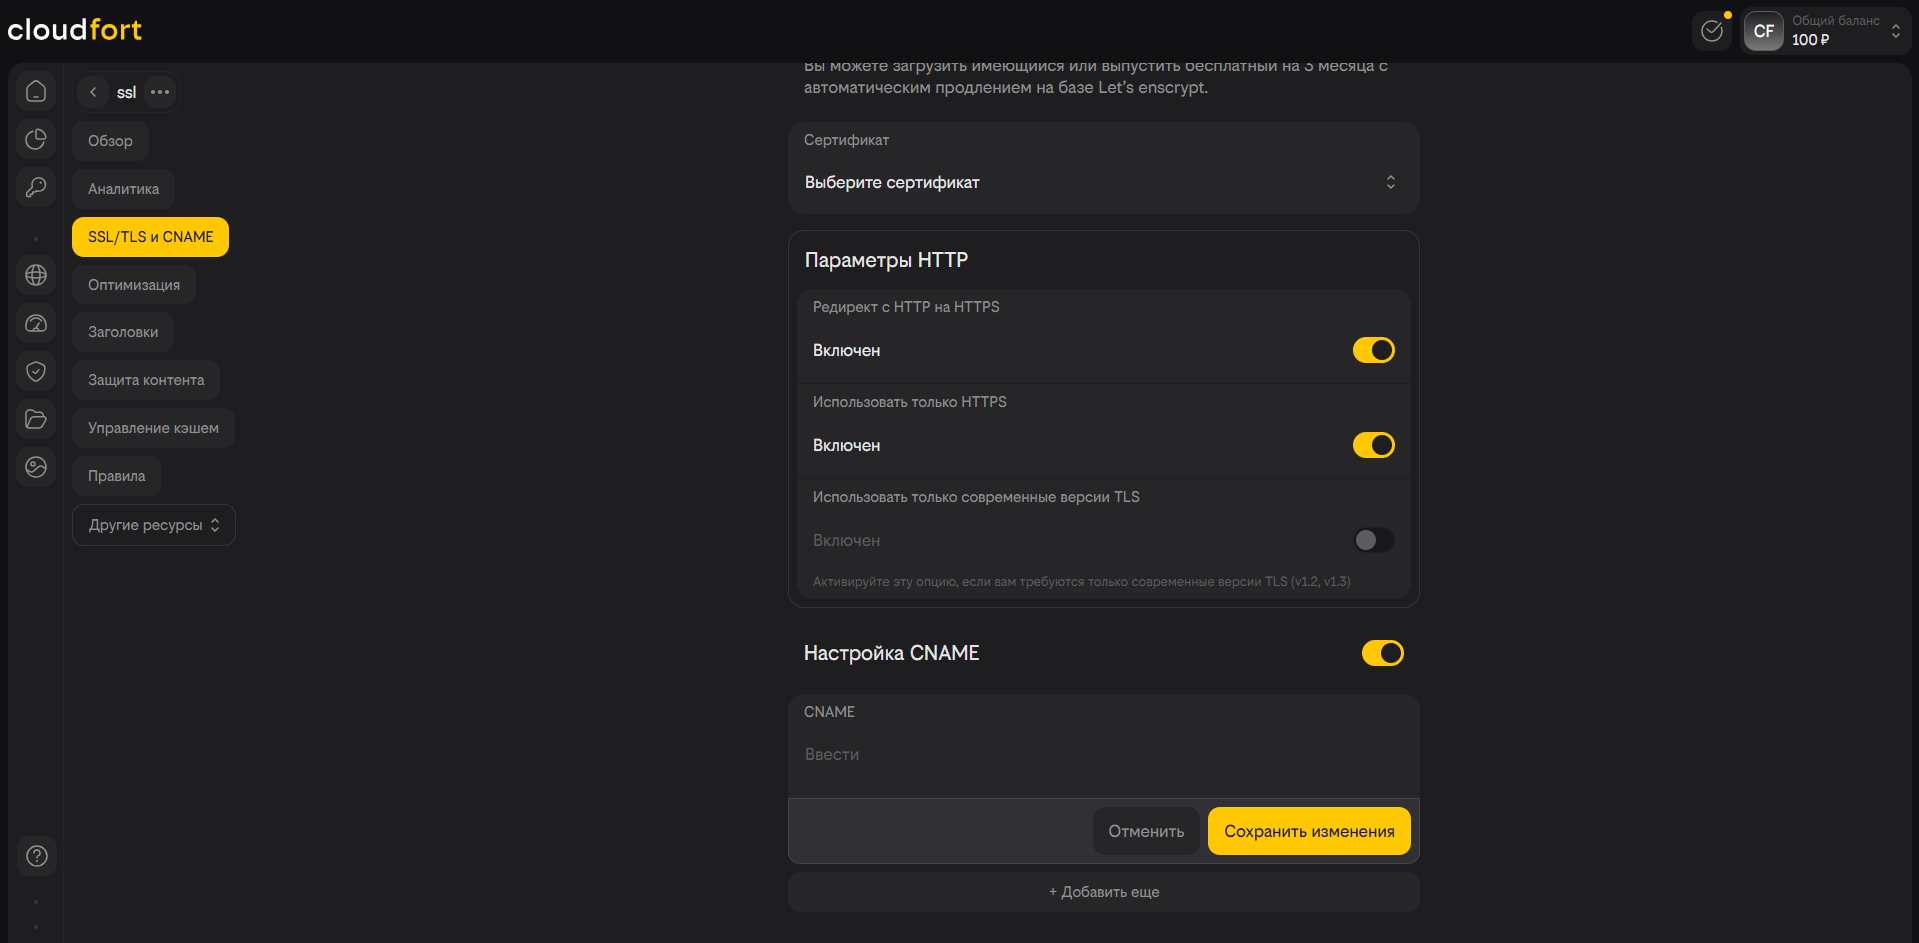Click the speedometer gauge icon
The width and height of the screenshot is (1919, 943).
coord(36,323)
